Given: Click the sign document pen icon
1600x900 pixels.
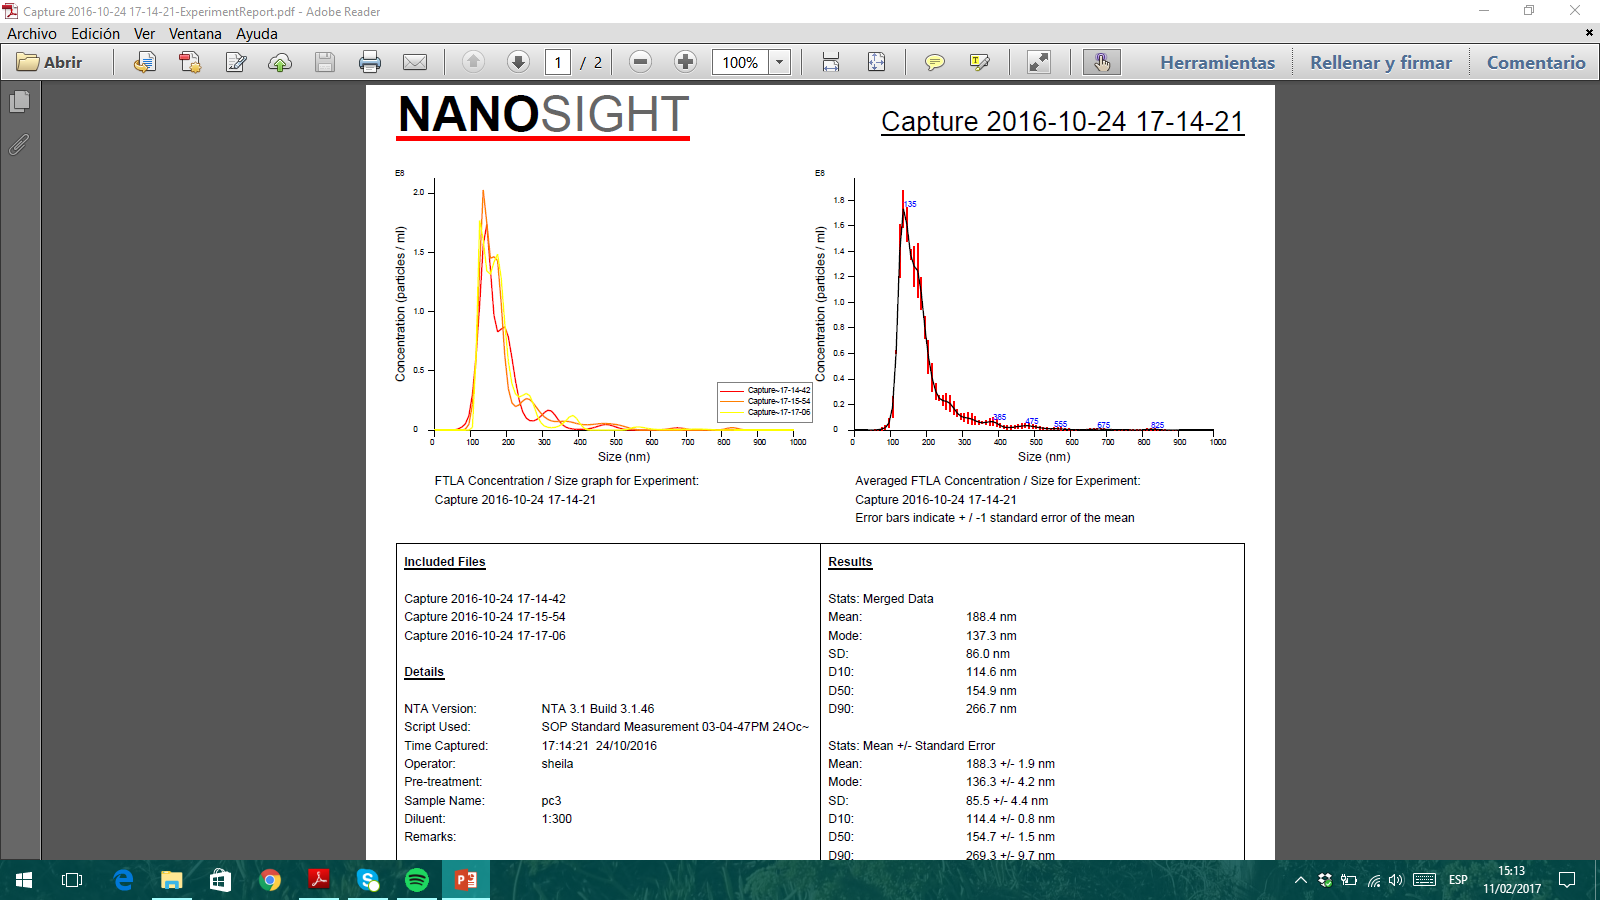Looking at the screenshot, I should pos(236,62).
